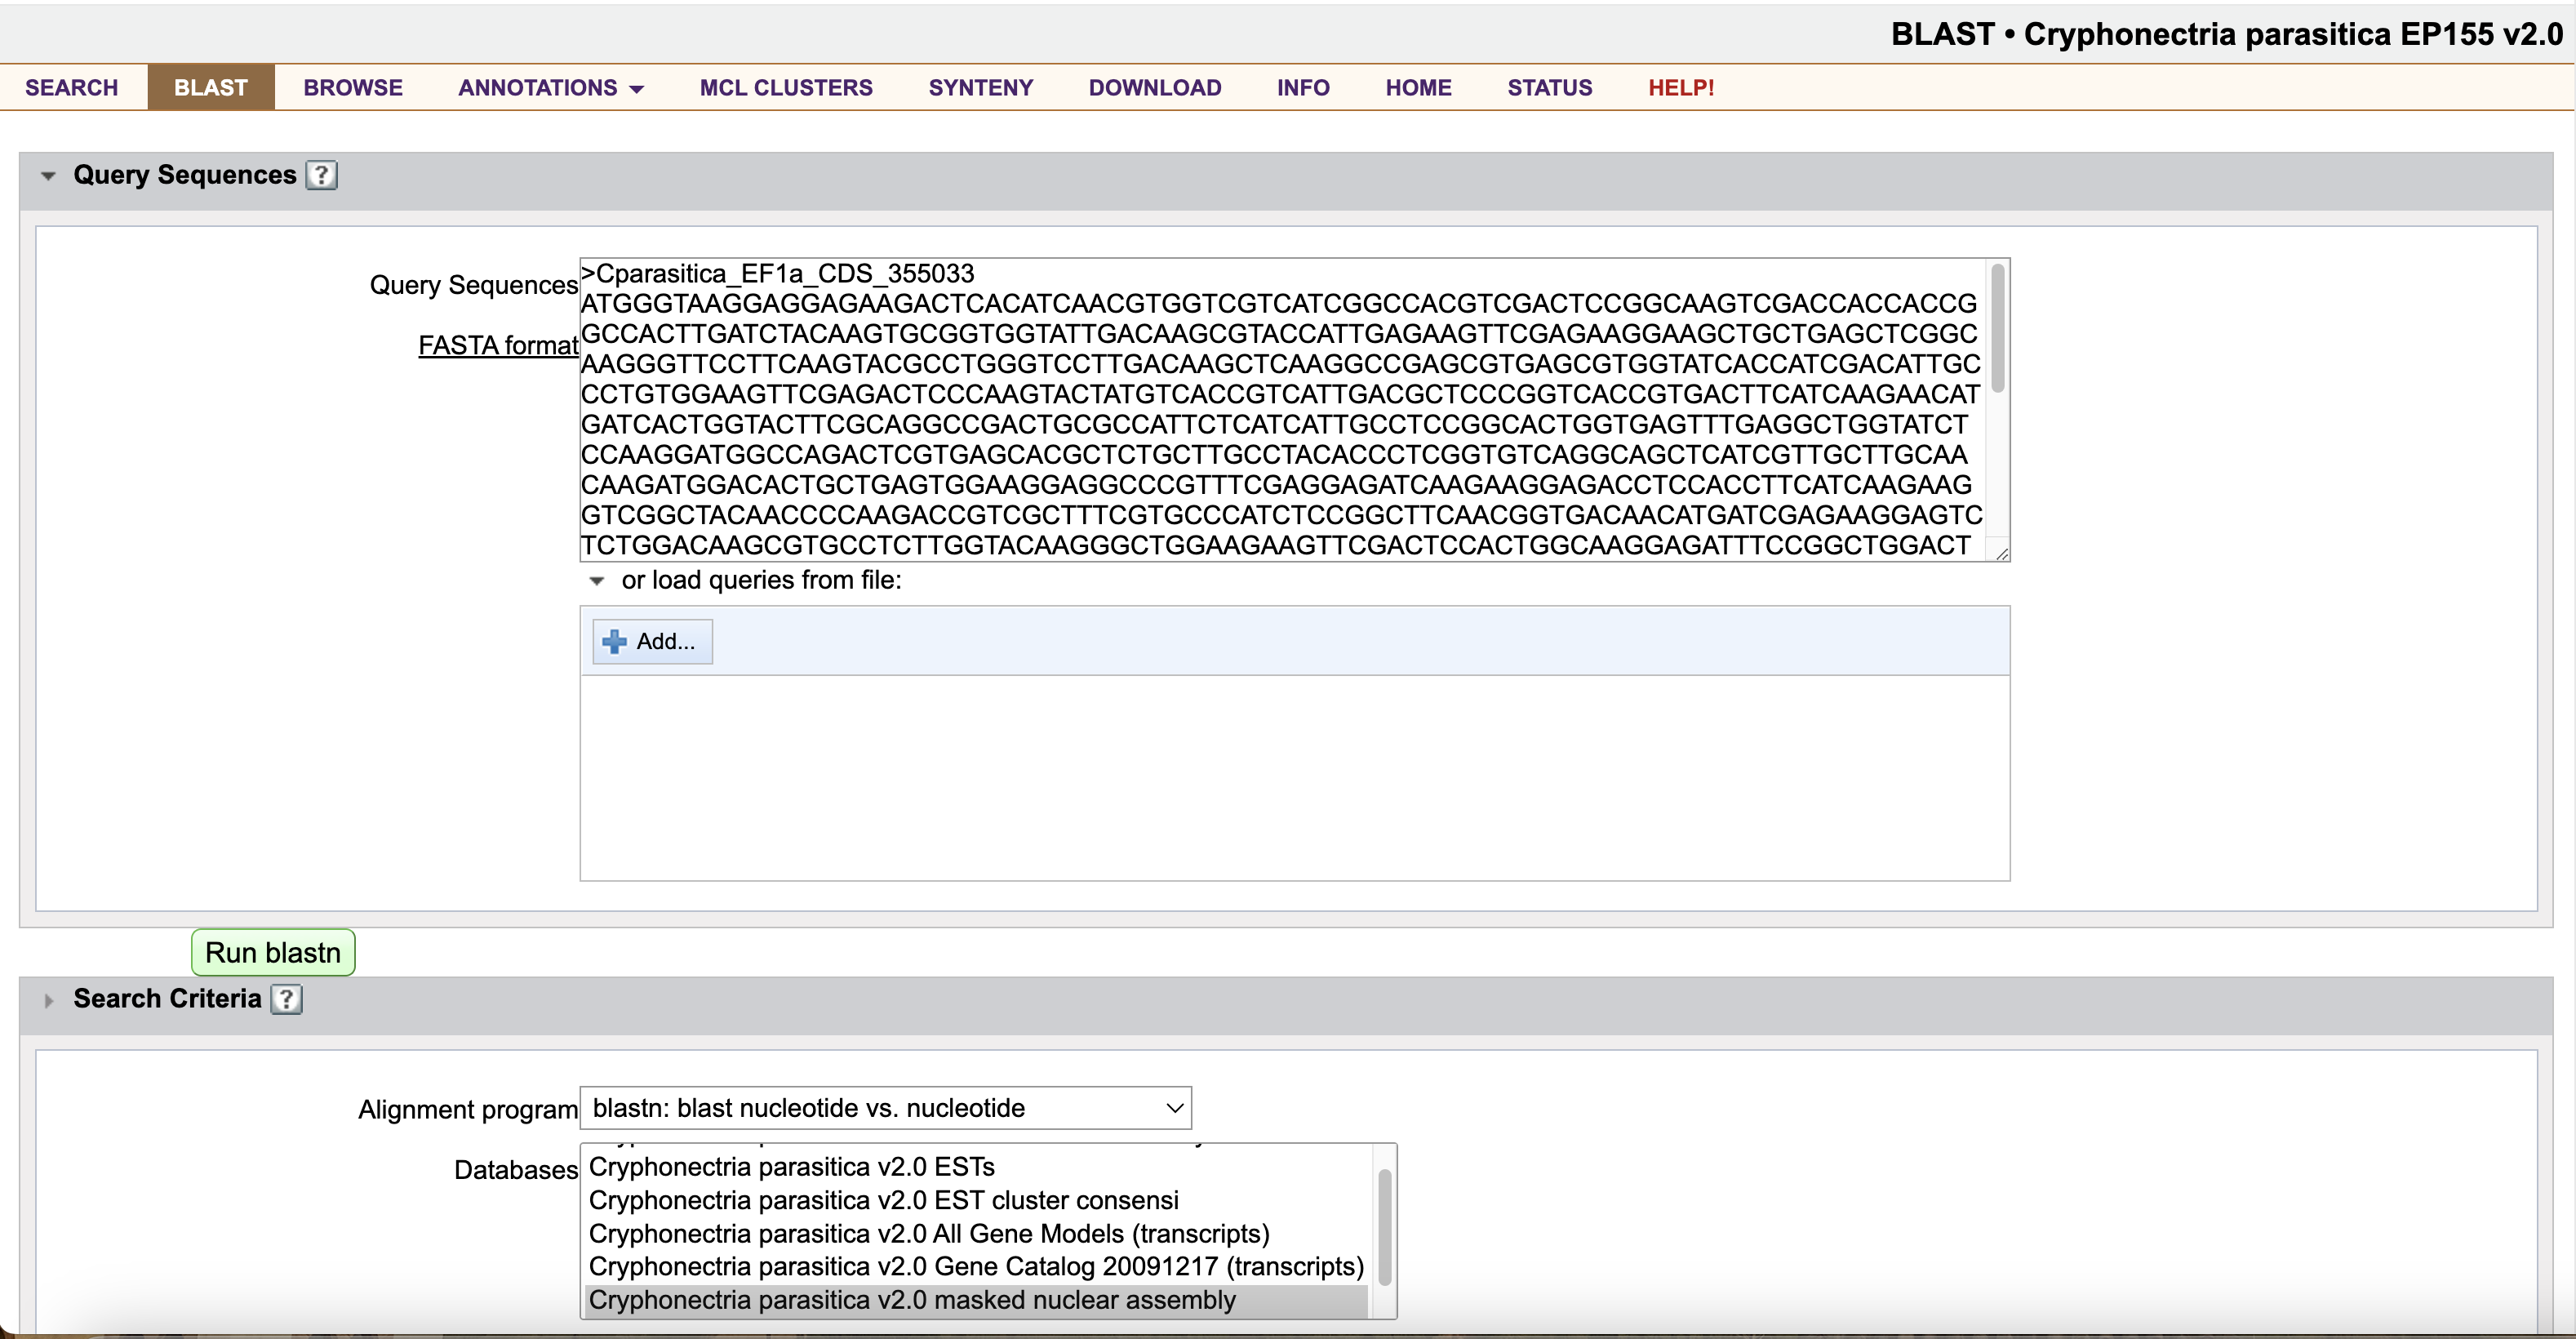This screenshot has width=2576, height=1339.
Task: Open the Alignment program dropdown
Action: click(x=885, y=1108)
